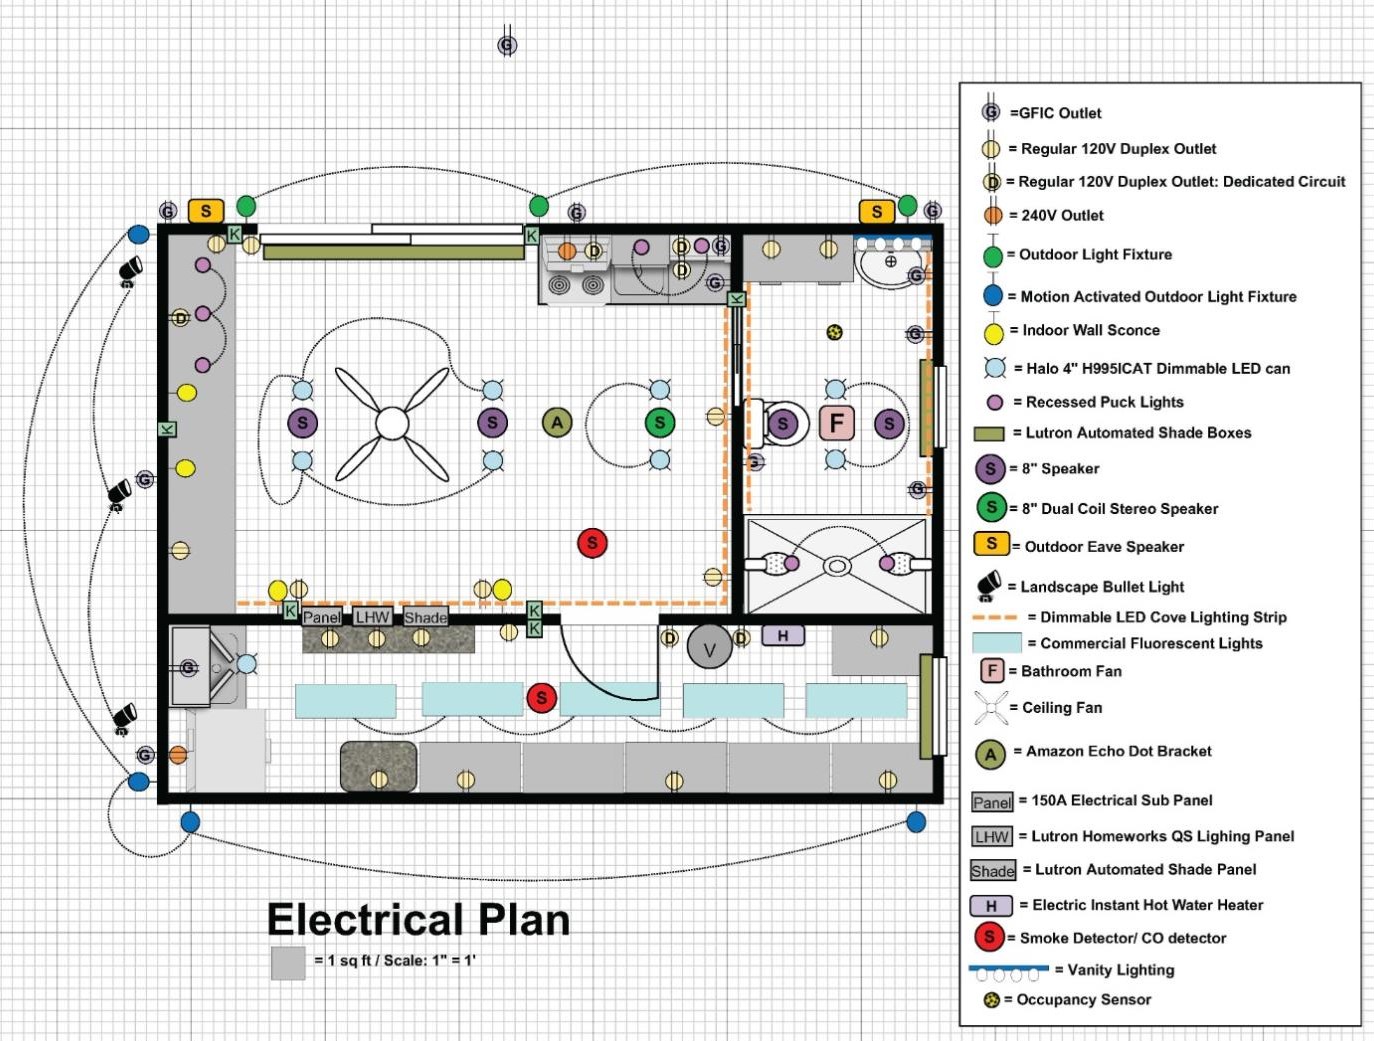The height and width of the screenshot is (1041, 1374).
Task: Select the Regular 120V Duplex Outlet legend symbol
Action: 991,148
